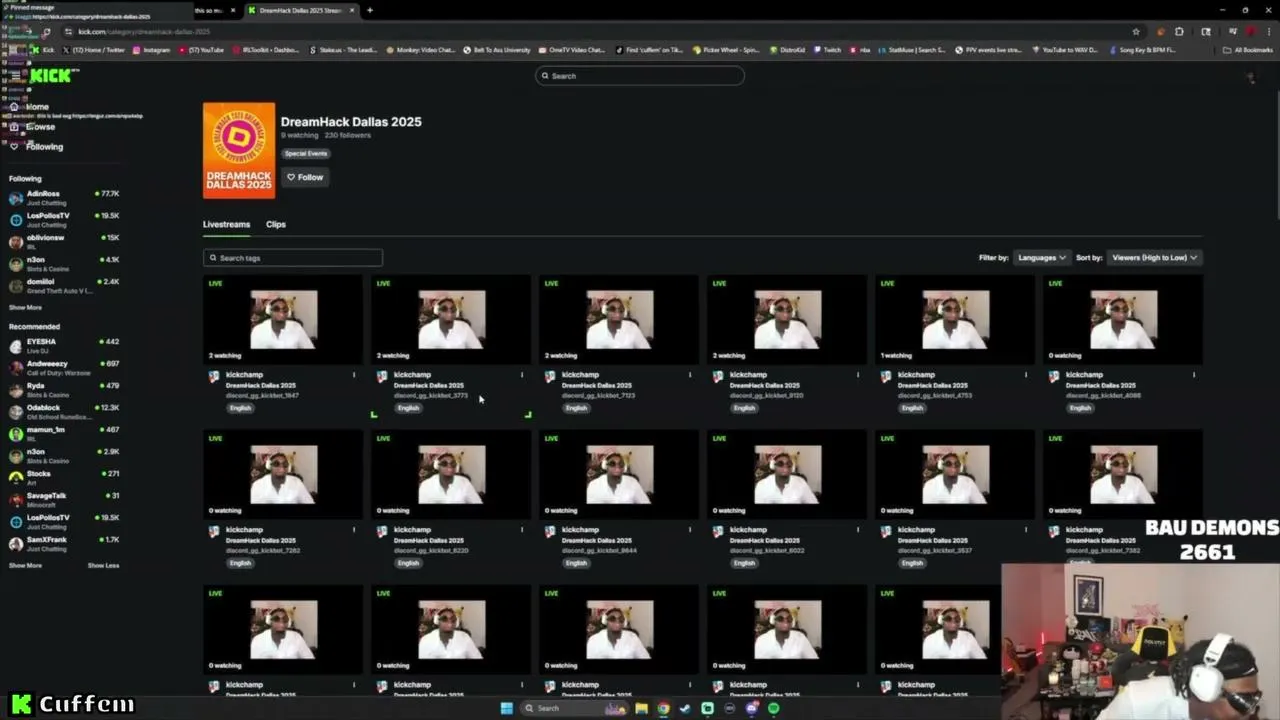Click the Kick logo in the sidebar
Screen dimensions: 1280x720
coord(52,75)
